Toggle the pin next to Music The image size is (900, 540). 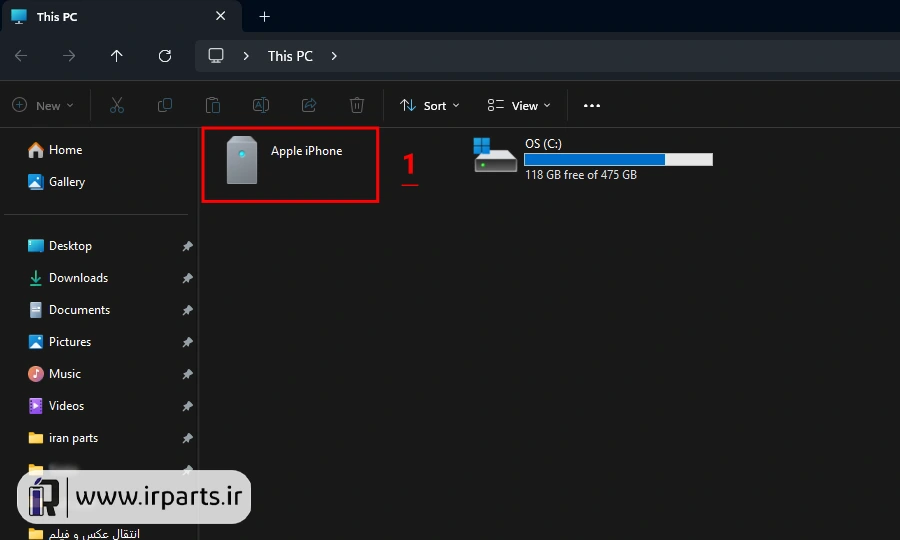(187, 374)
